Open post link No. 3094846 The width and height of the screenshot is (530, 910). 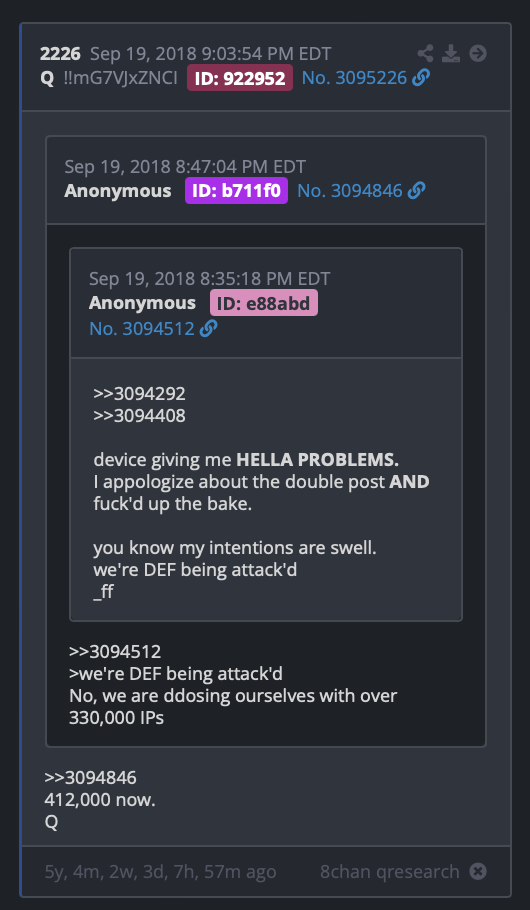click(x=349, y=190)
